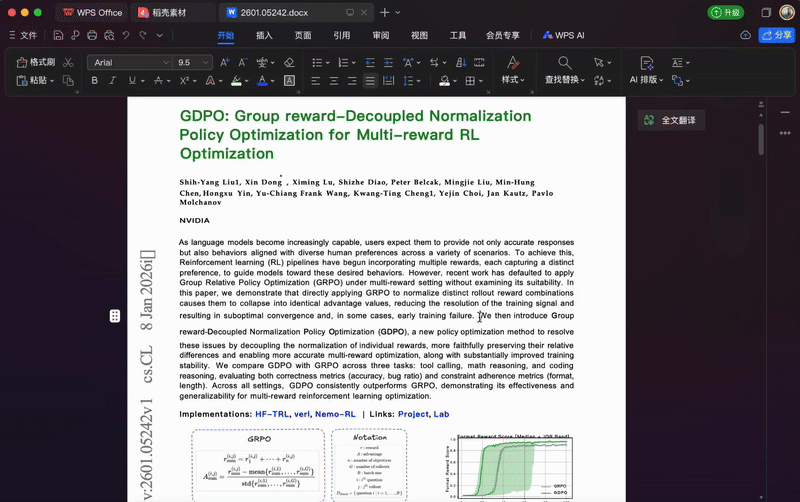Click the Share (分享) button
The width and height of the screenshot is (800, 502).
click(x=777, y=35)
